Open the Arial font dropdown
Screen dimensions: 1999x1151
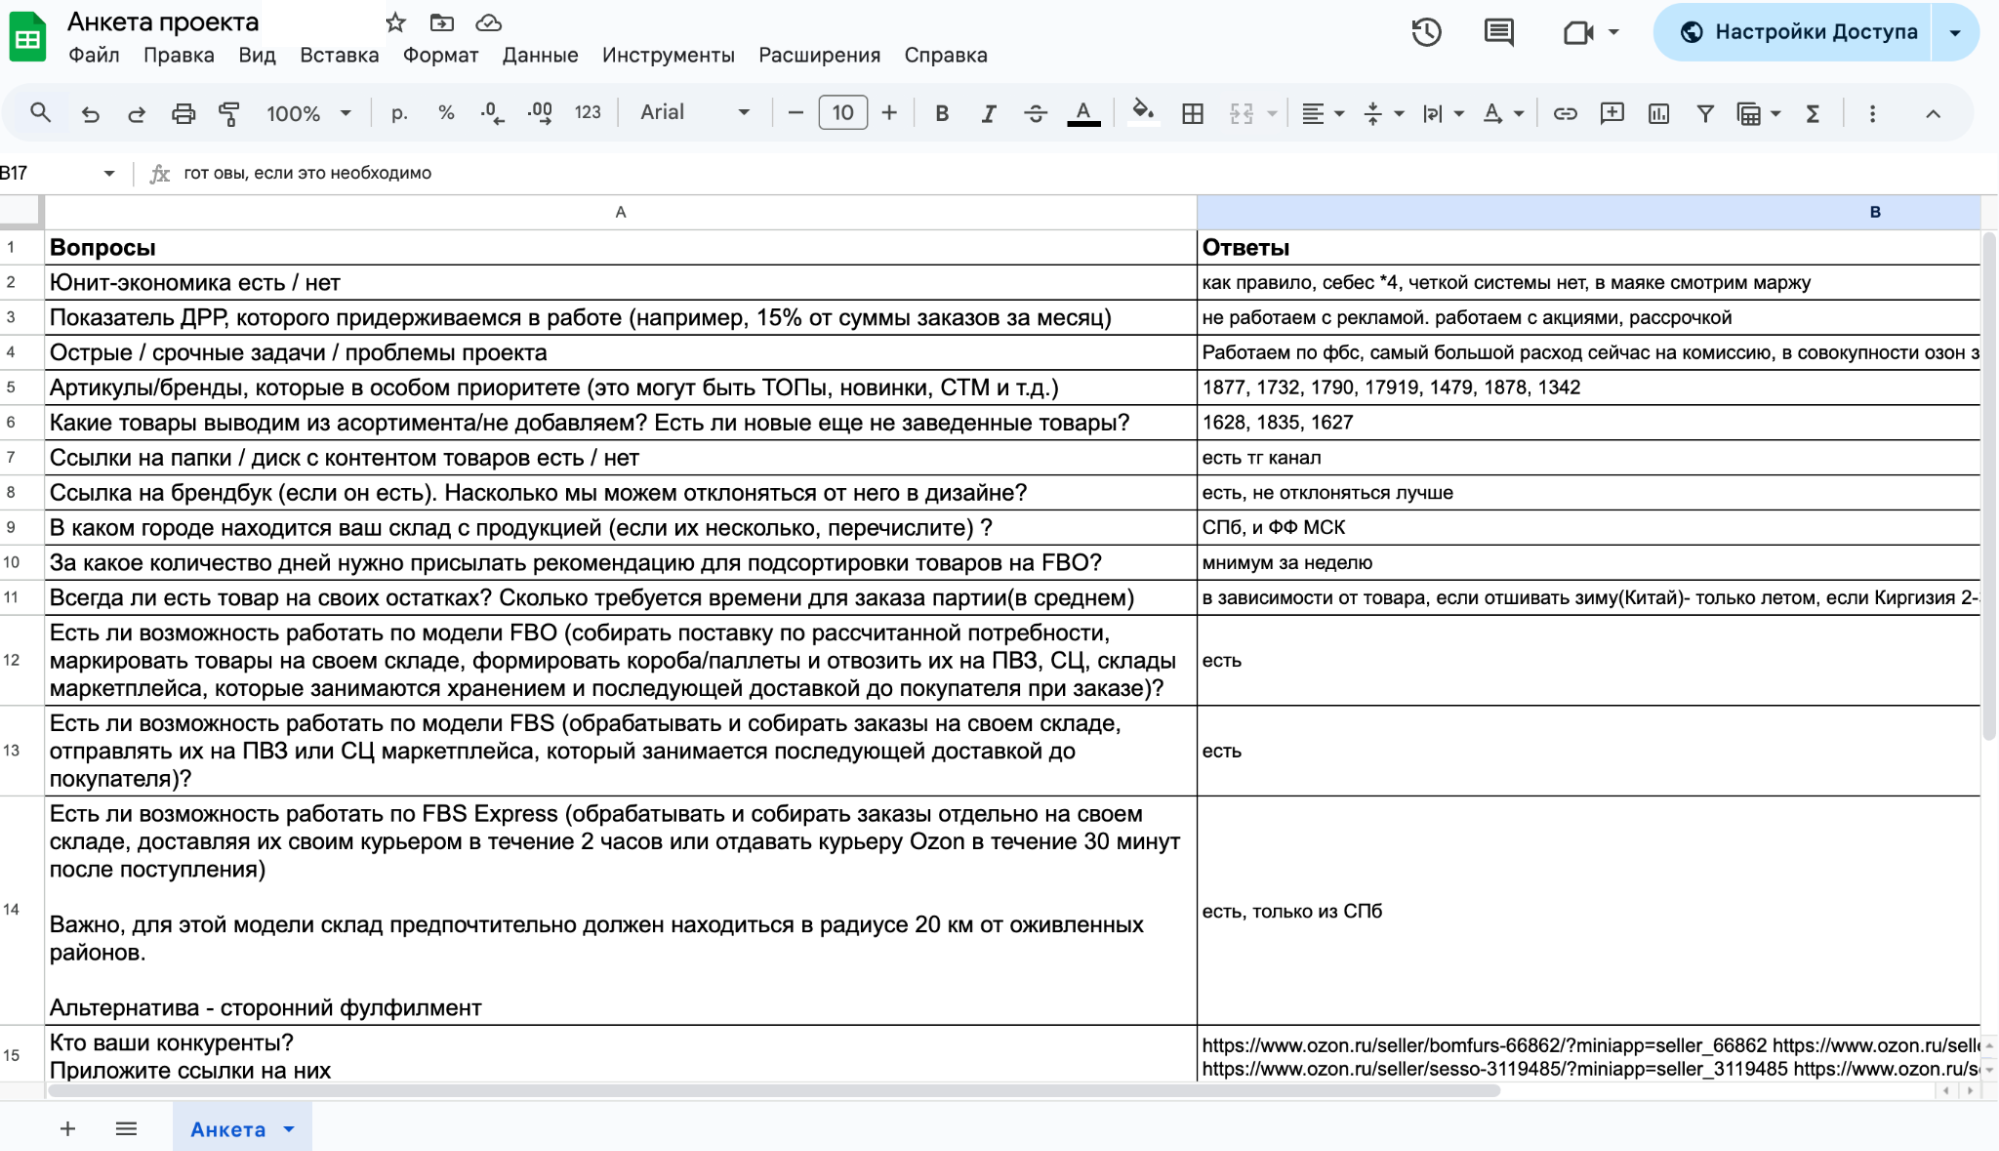tap(694, 113)
